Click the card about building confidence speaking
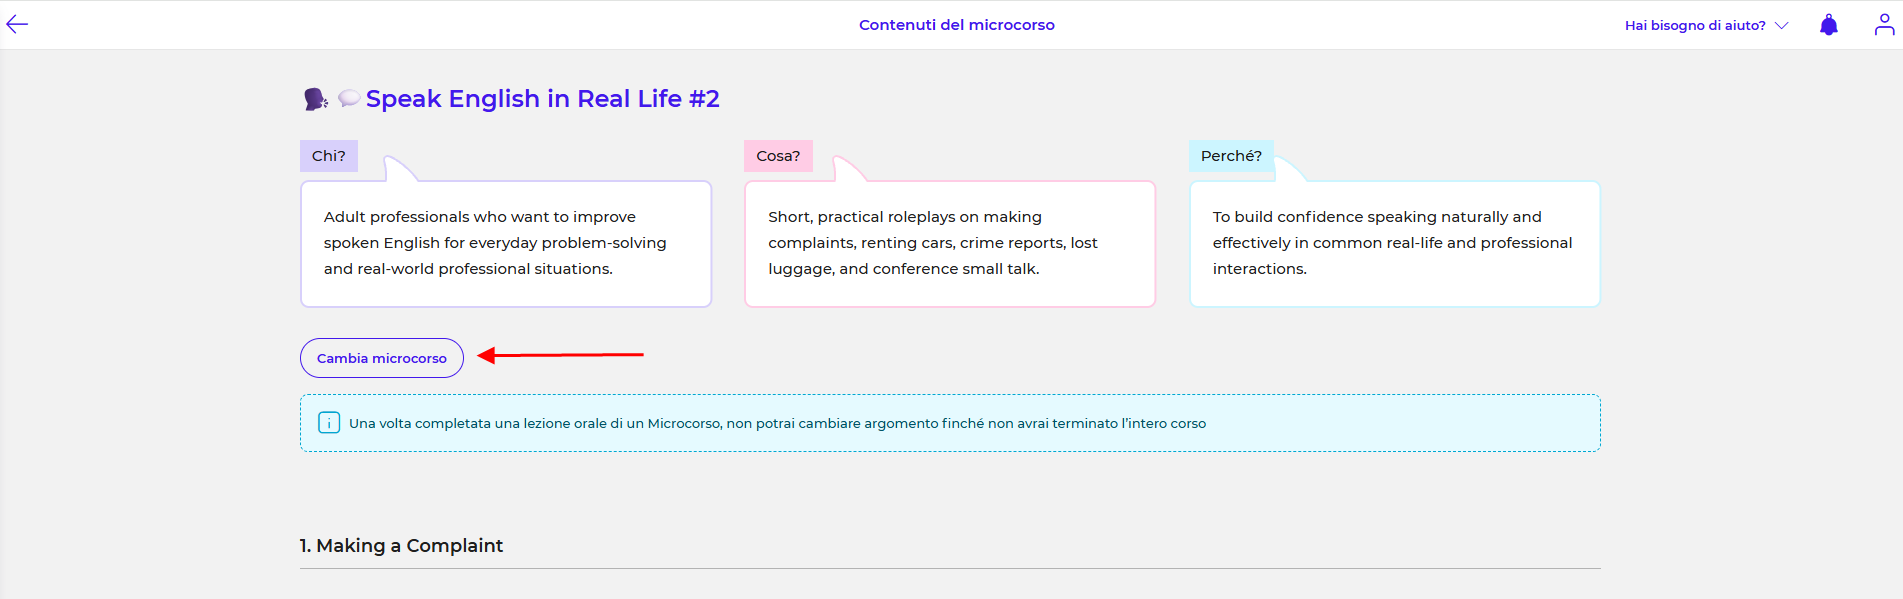Viewport: 1903px width, 599px height. [x=1394, y=243]
